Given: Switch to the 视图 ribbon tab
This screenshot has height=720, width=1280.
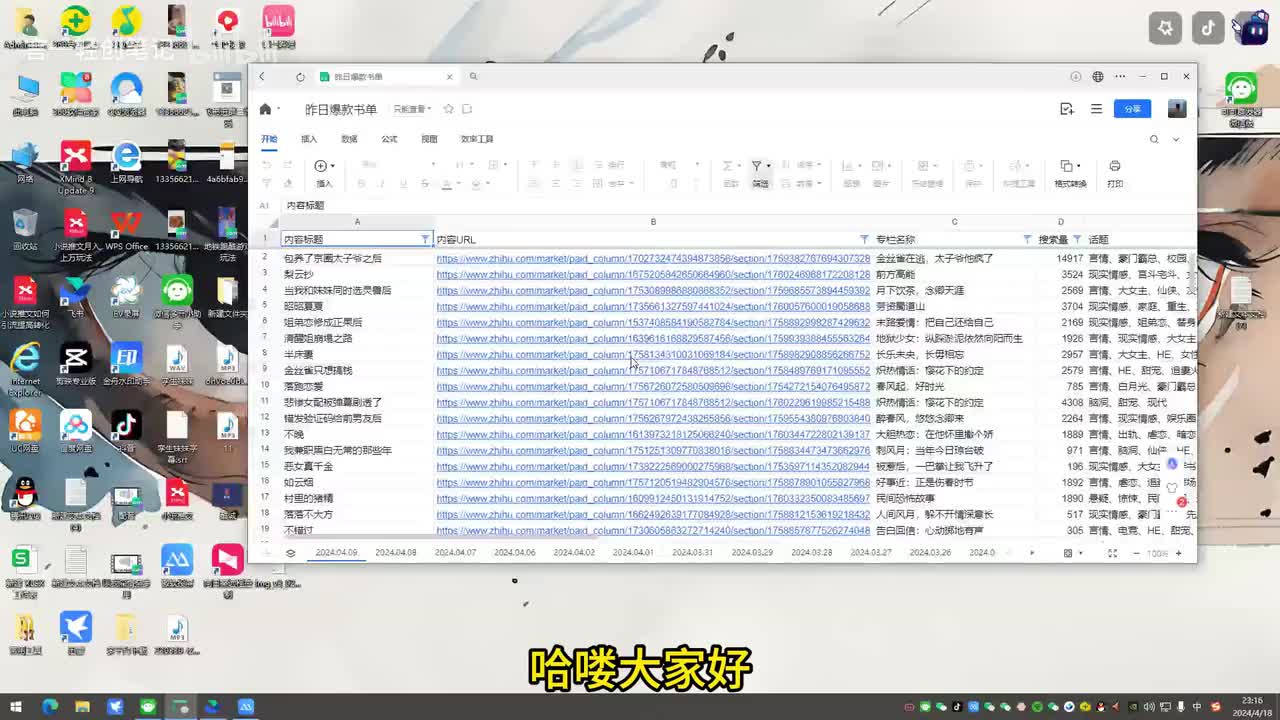Looking at the screenshot, I should (429, 139).
